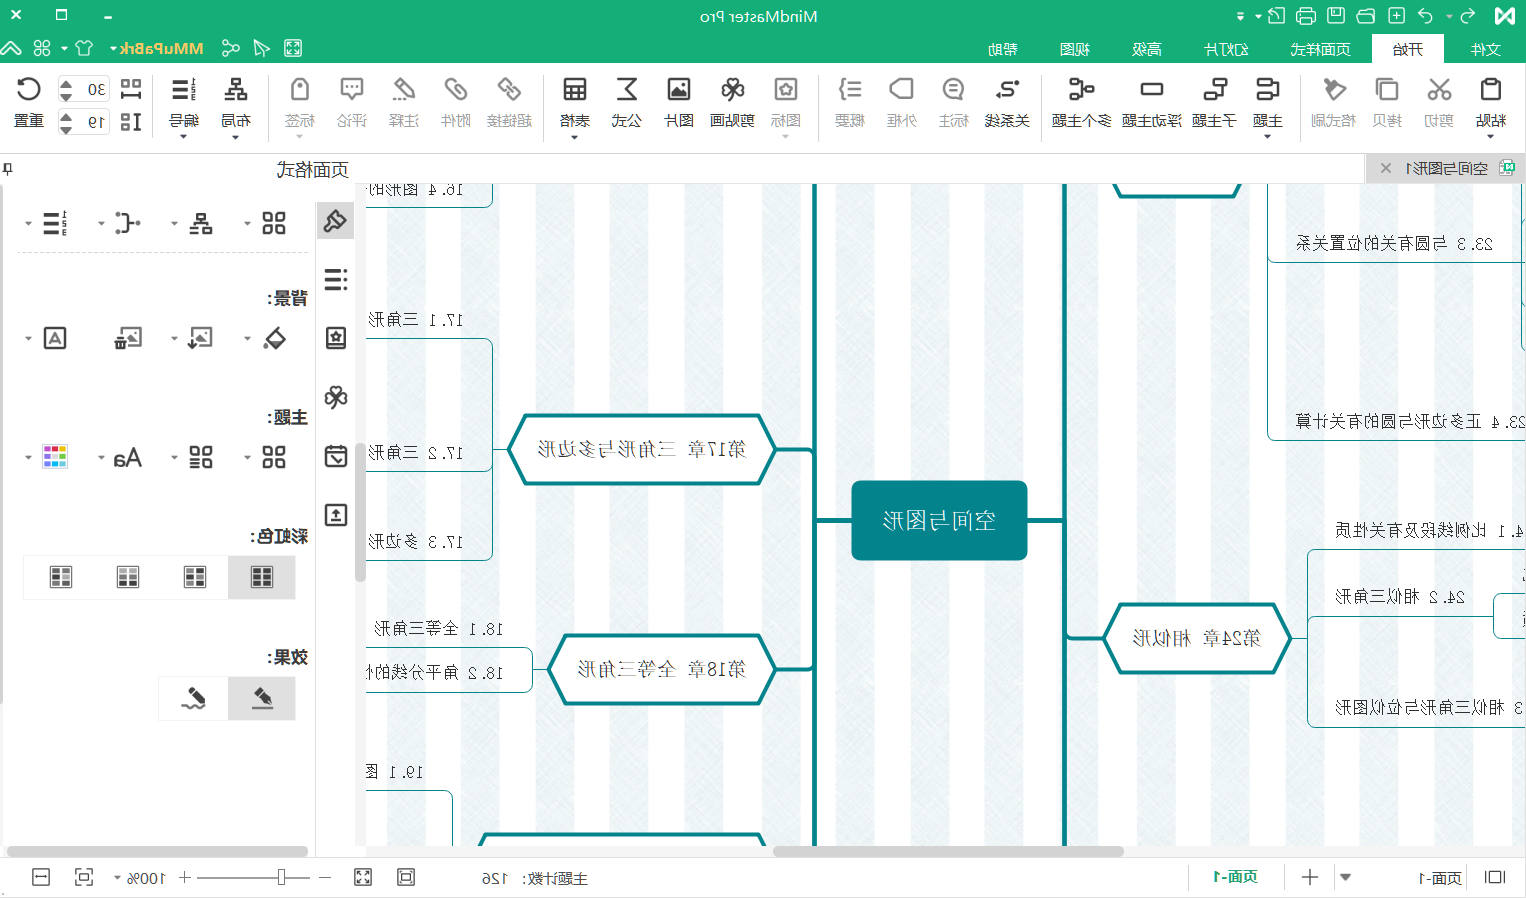Select the 页面-1 page tab in status bar
Image resolution: width=1526 pixels, height=898 pixels.
[x=1236, y=877]
